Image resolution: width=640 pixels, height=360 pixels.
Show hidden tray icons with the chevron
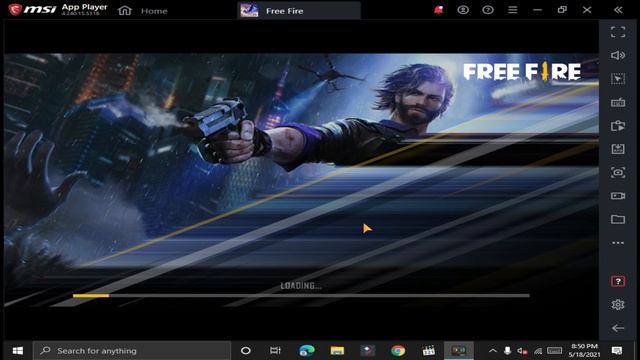point(493,351)
